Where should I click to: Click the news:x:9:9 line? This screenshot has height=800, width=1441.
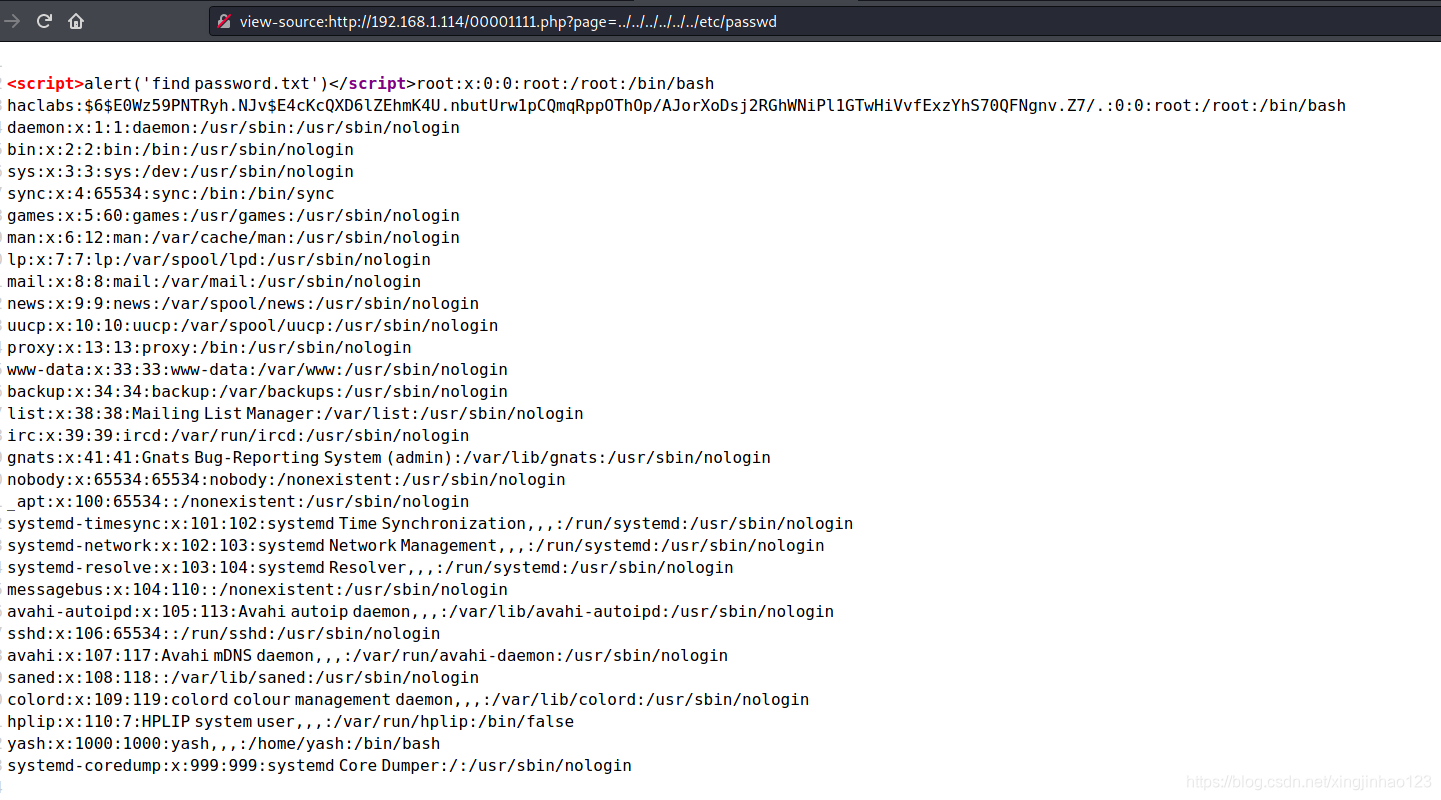(243, 304)
